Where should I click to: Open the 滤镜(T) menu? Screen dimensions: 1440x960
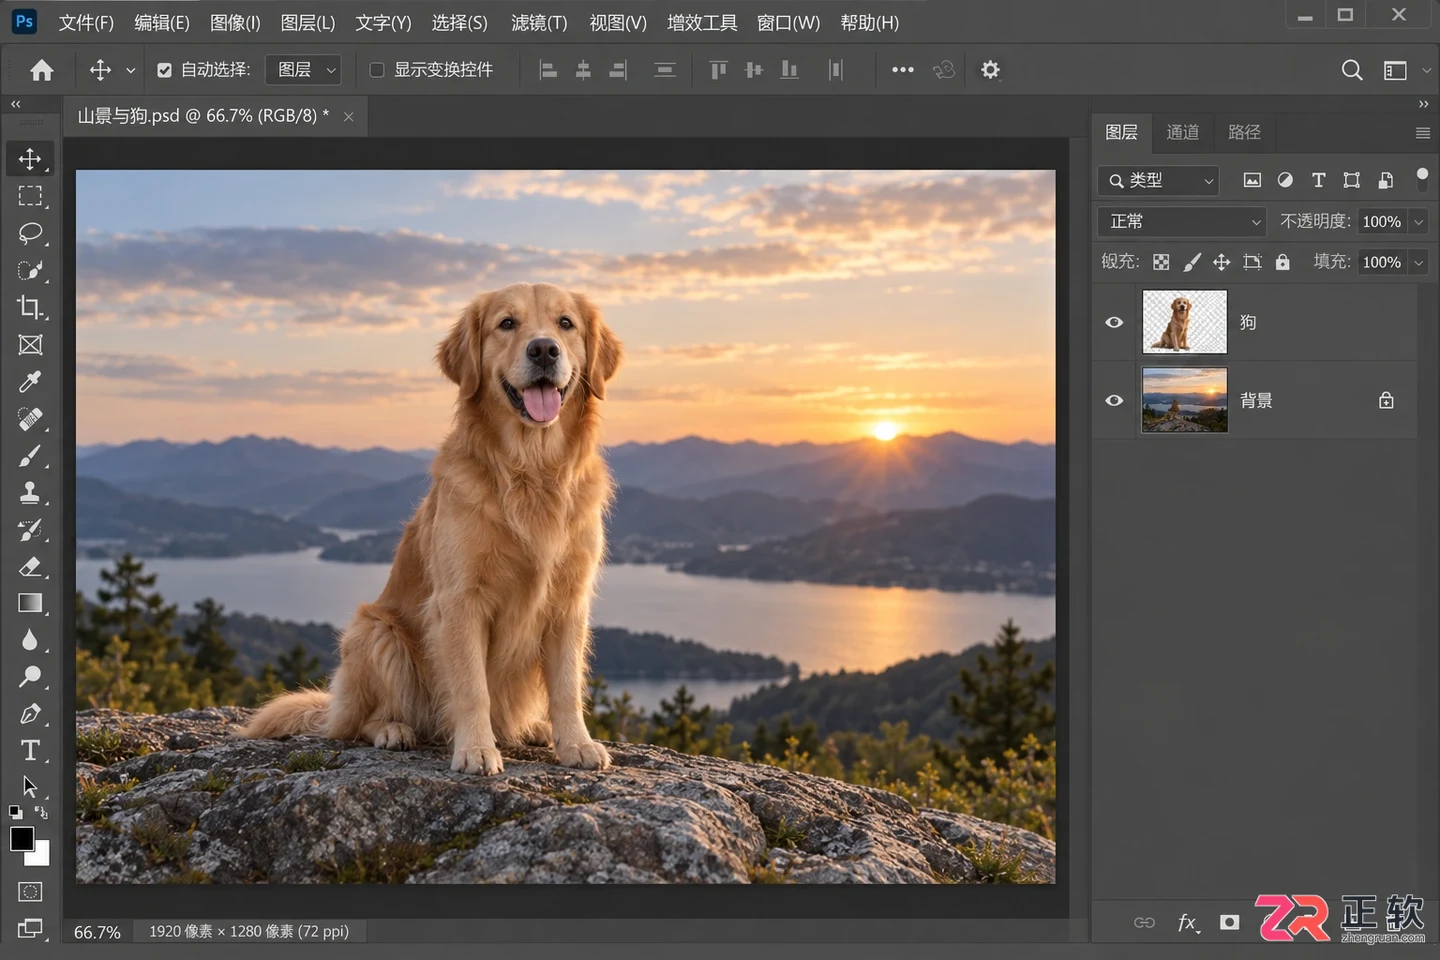(x=539, y=22)
